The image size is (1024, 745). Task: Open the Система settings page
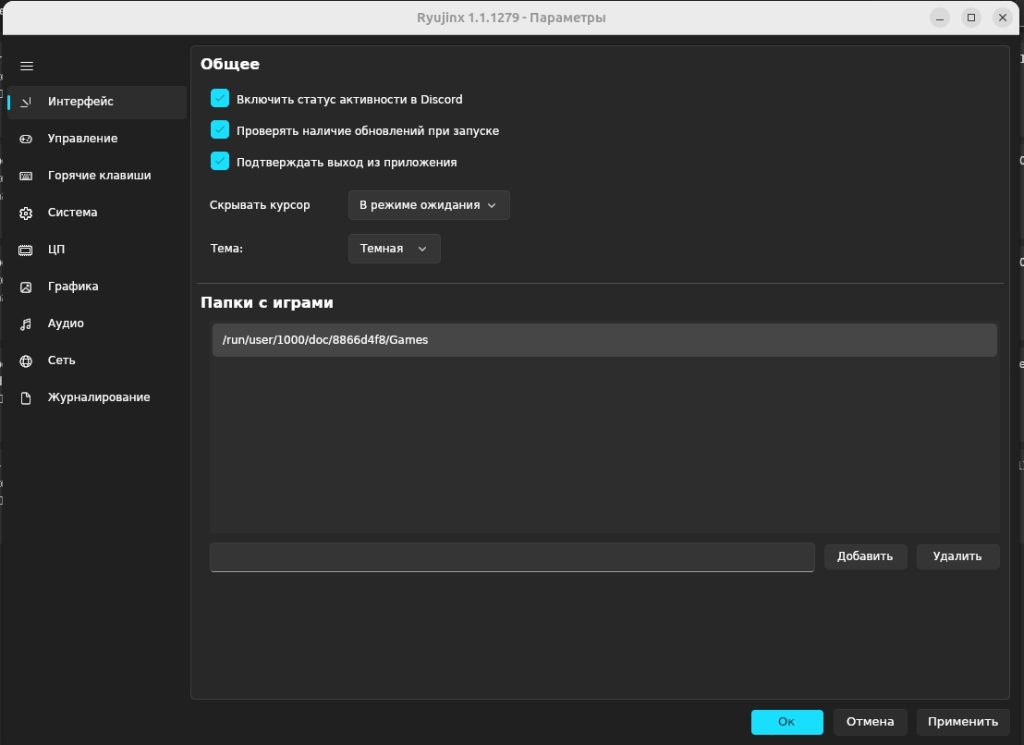click(x=97, y=213)
